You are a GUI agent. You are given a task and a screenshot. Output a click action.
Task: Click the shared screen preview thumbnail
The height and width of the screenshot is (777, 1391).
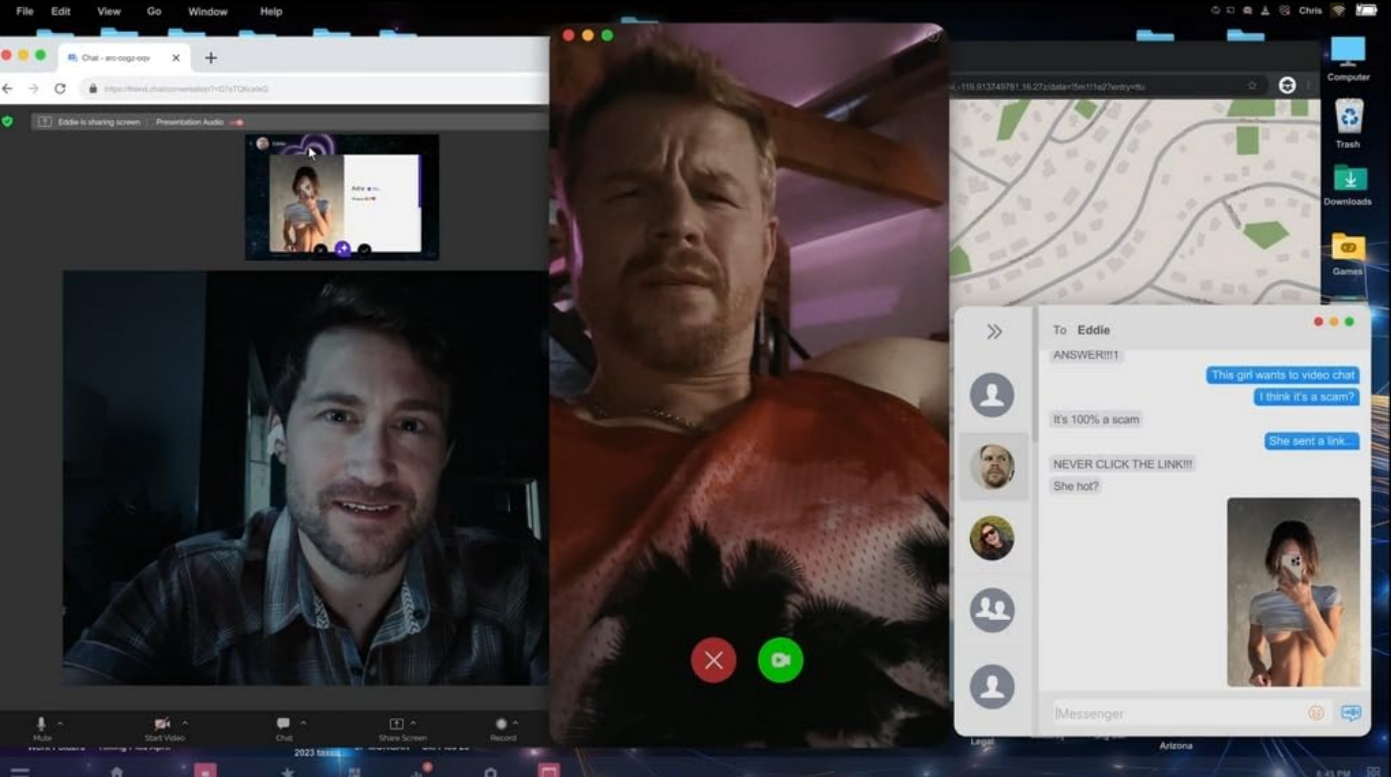click(342, 197)
